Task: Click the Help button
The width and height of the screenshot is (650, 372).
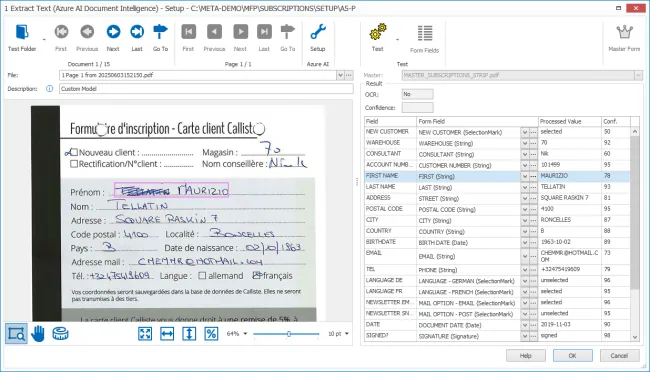Action: click(x=526, y=356)
